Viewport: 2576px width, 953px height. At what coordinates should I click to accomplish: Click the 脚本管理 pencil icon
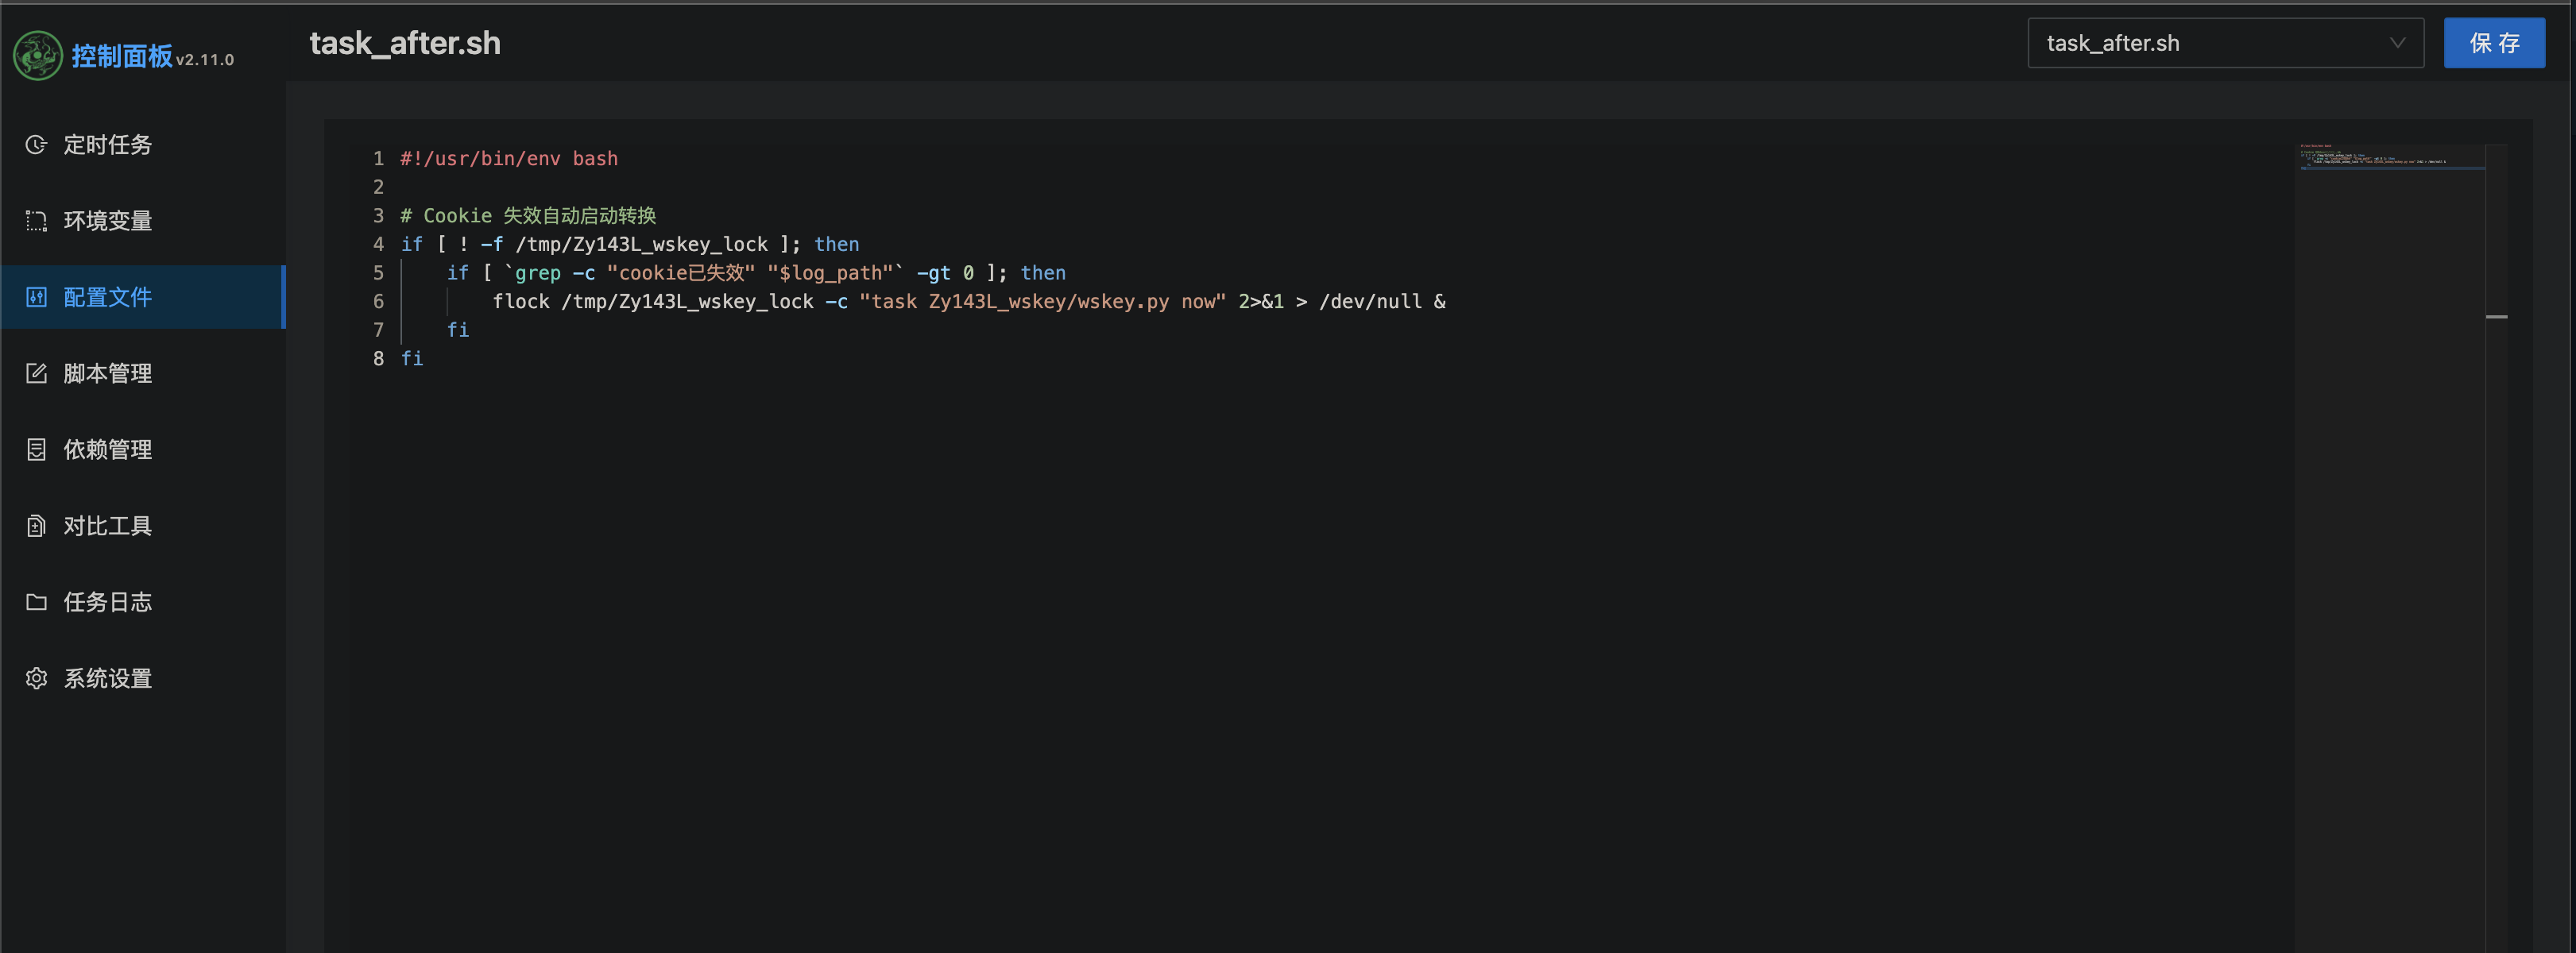pyautogui.click(x=36, y=373)
